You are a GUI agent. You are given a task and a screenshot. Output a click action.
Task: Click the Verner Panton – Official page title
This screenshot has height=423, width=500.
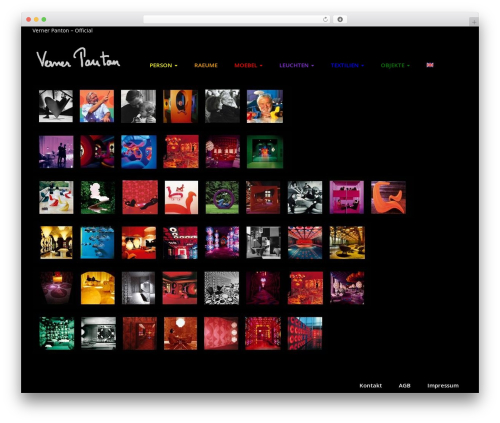pyautogui.click(x=62, y=30)
